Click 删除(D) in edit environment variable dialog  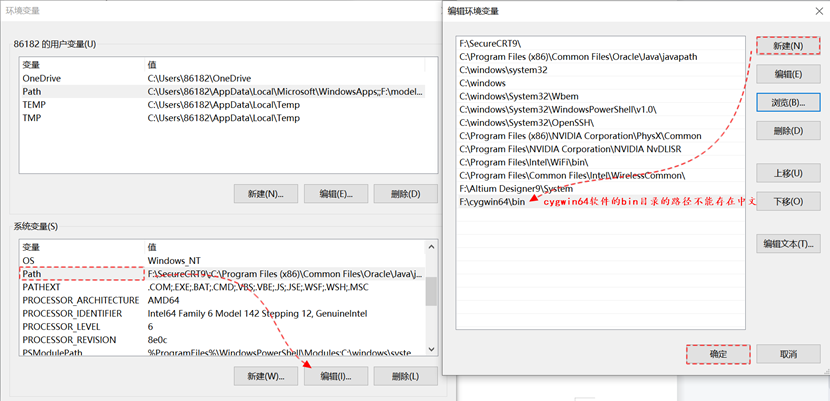788,130
